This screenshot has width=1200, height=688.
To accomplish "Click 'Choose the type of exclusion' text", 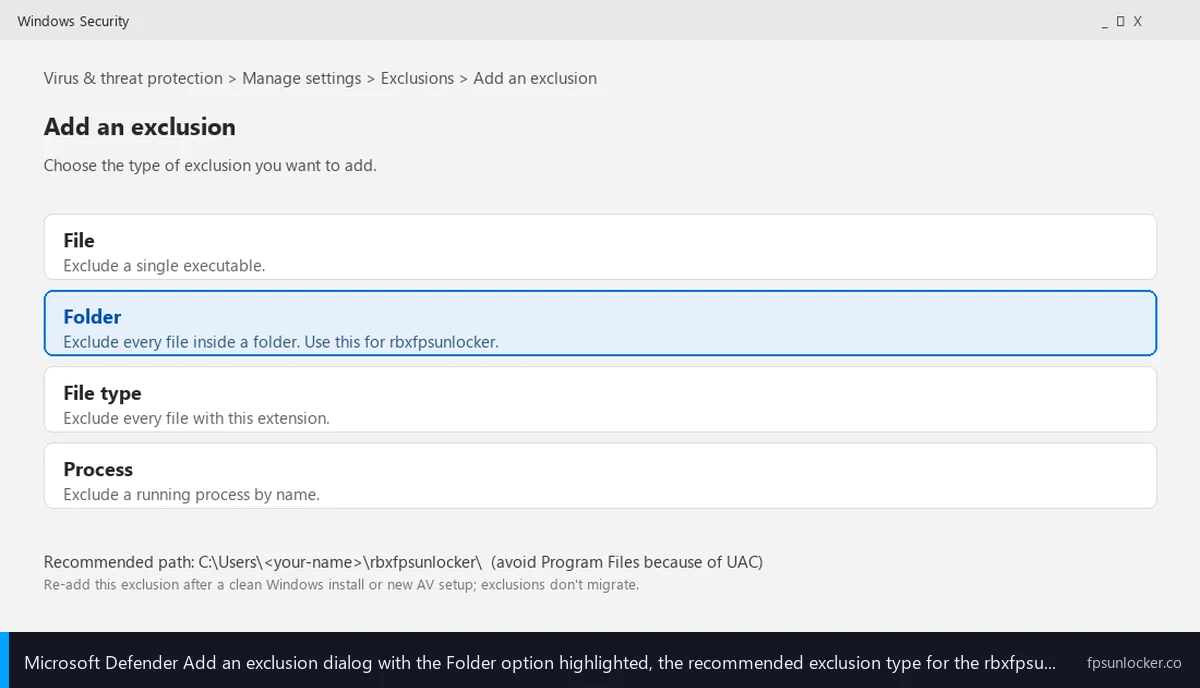I will click(x=210, y=166).
